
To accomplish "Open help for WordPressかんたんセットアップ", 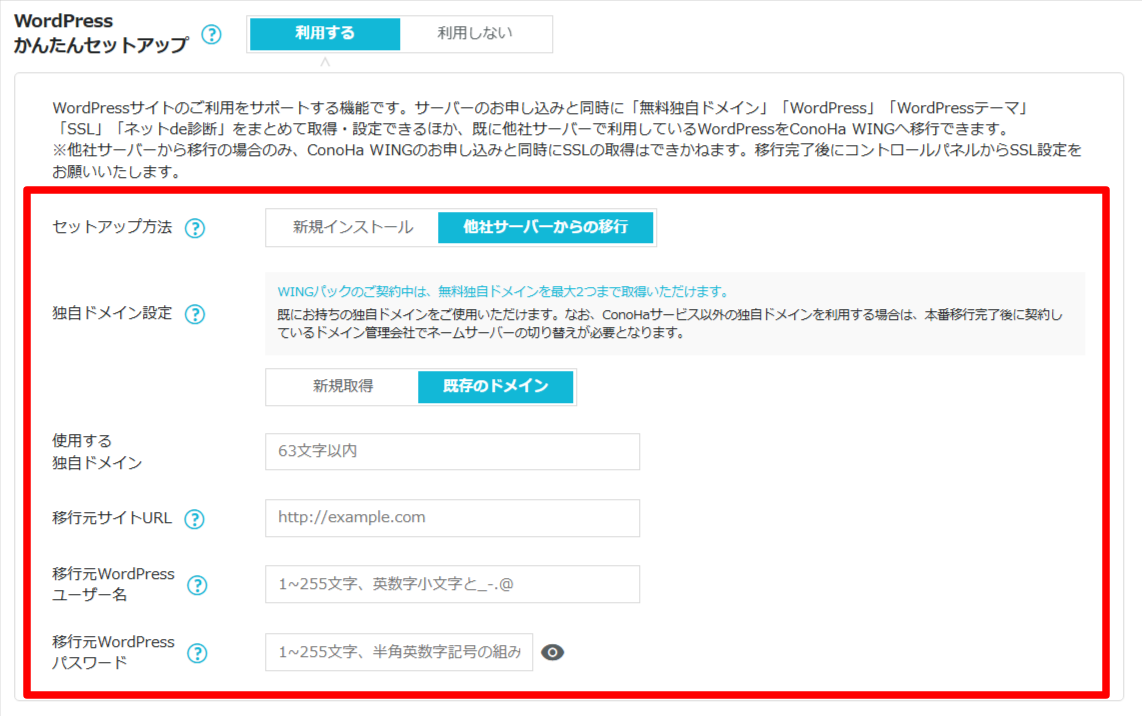I will pyautogui.click(x=211, y=34).
